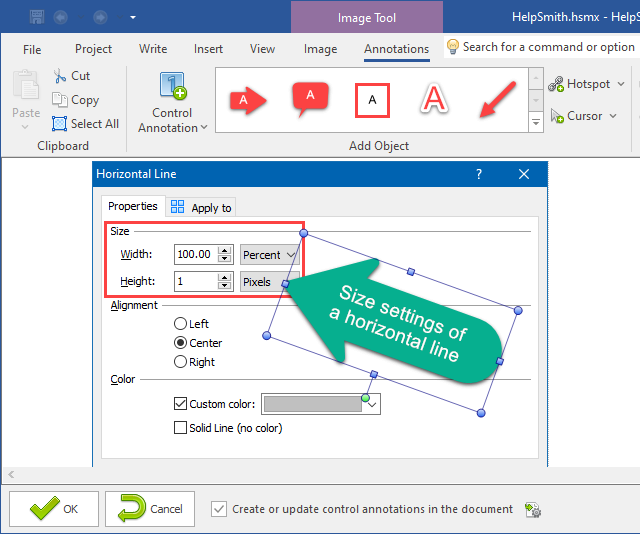Select the red arrow line object
Viewport: 640px width, 534px height.
(x=495, y=99)
